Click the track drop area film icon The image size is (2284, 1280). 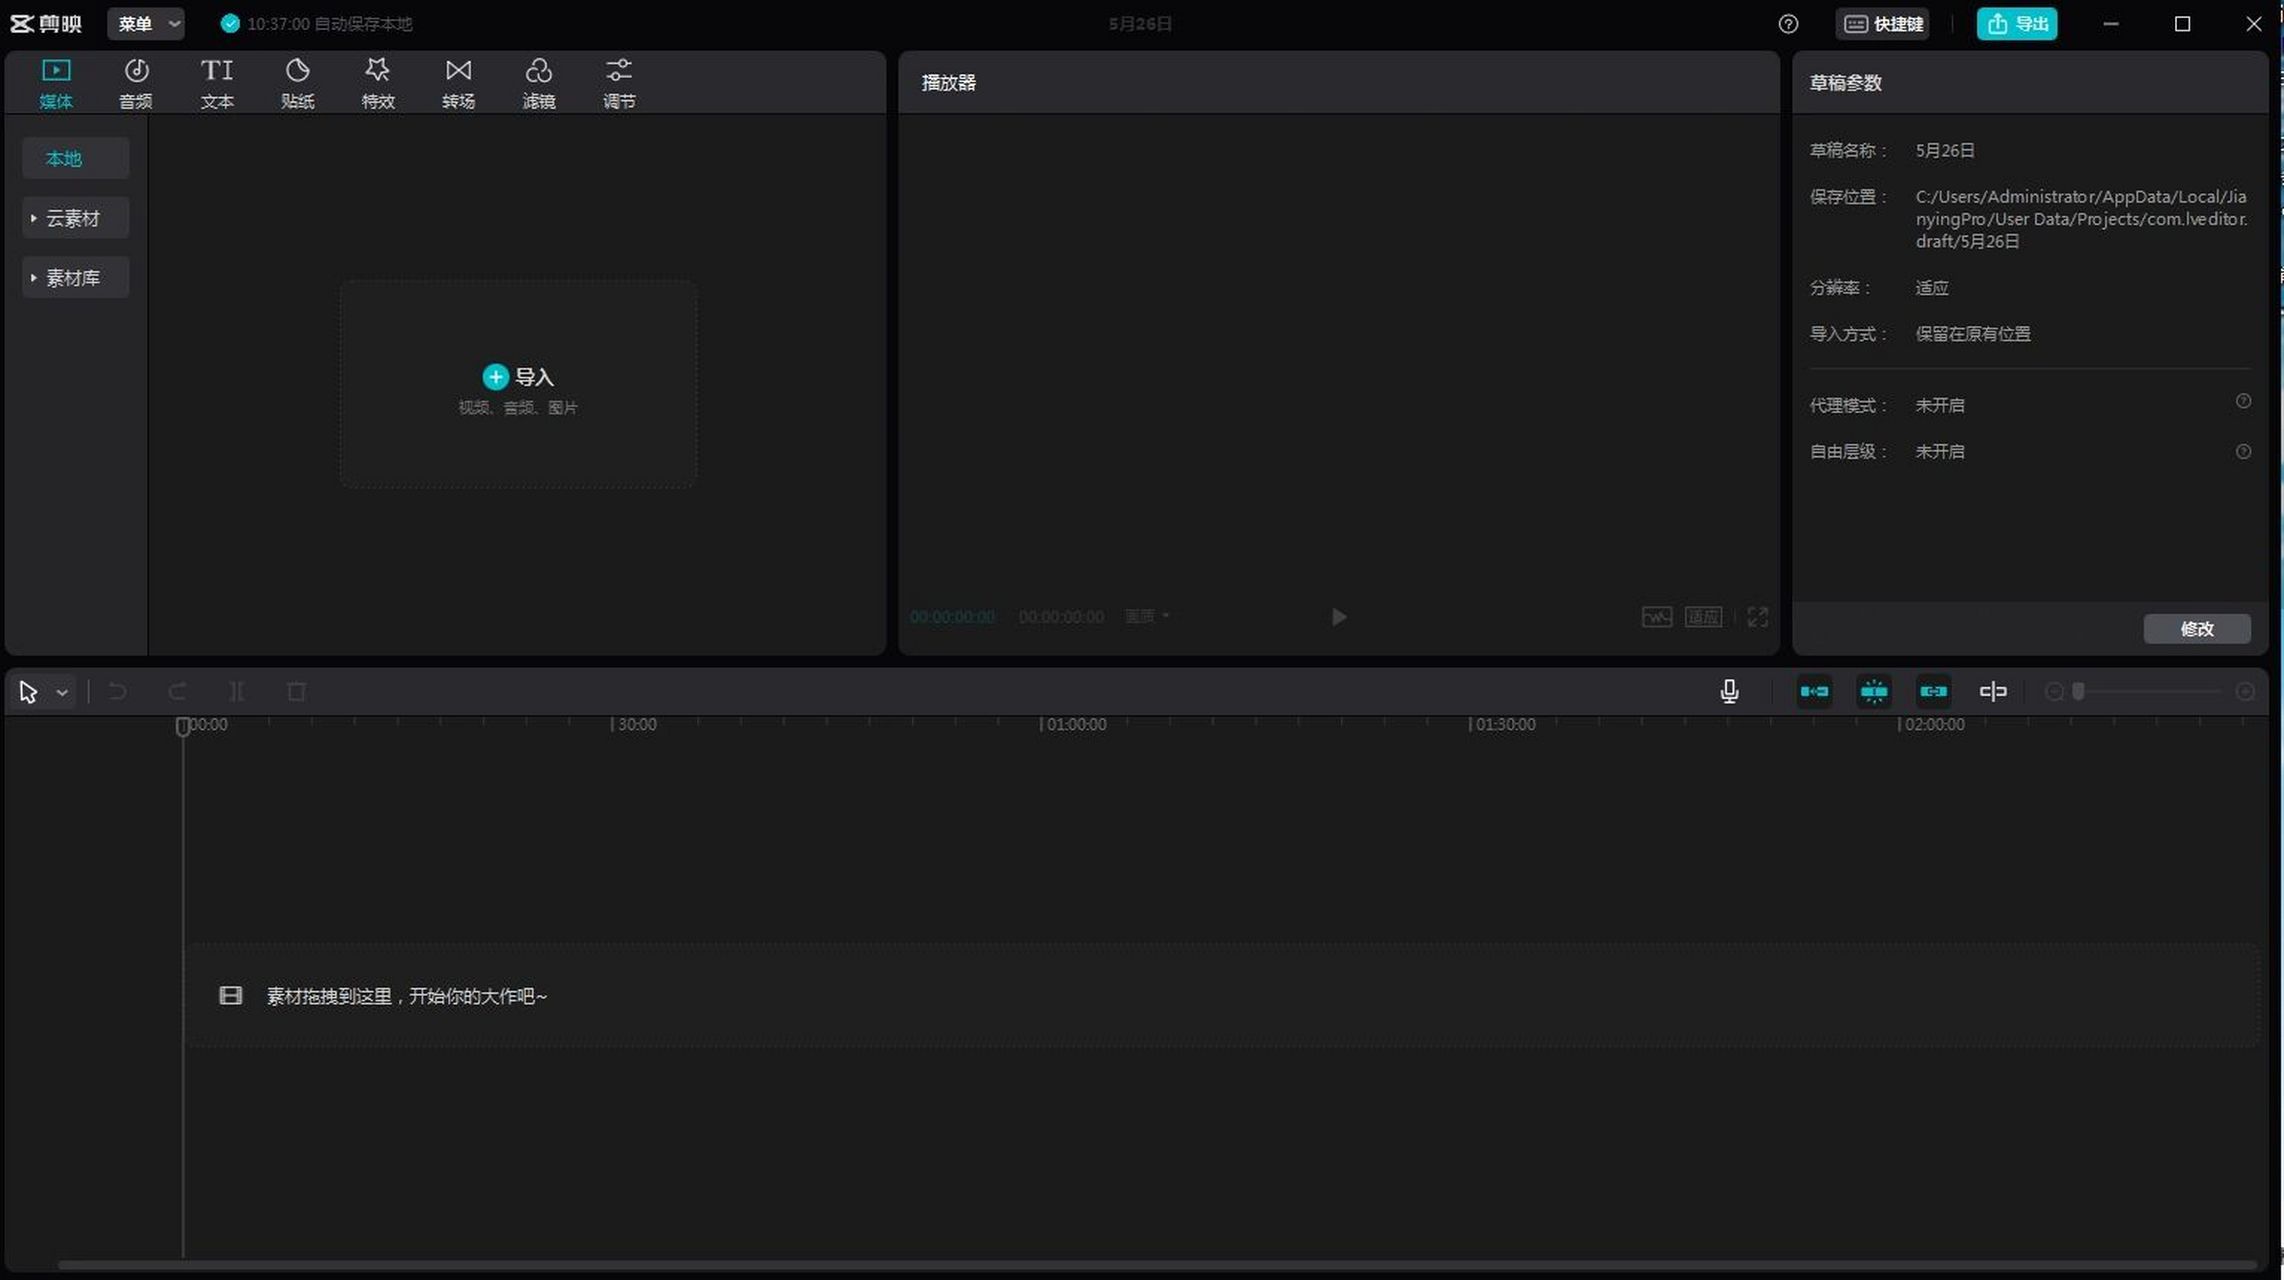(x=231, y=996)
